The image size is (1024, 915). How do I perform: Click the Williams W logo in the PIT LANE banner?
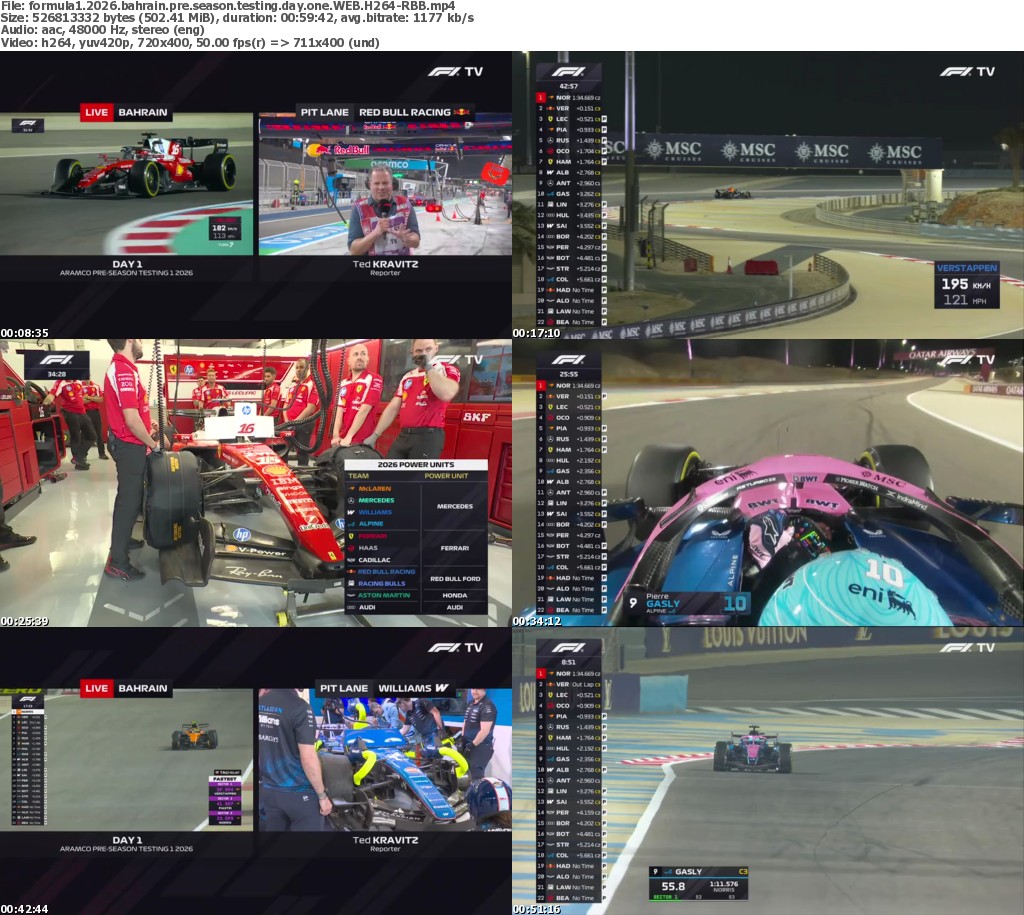tap(441, 688)
